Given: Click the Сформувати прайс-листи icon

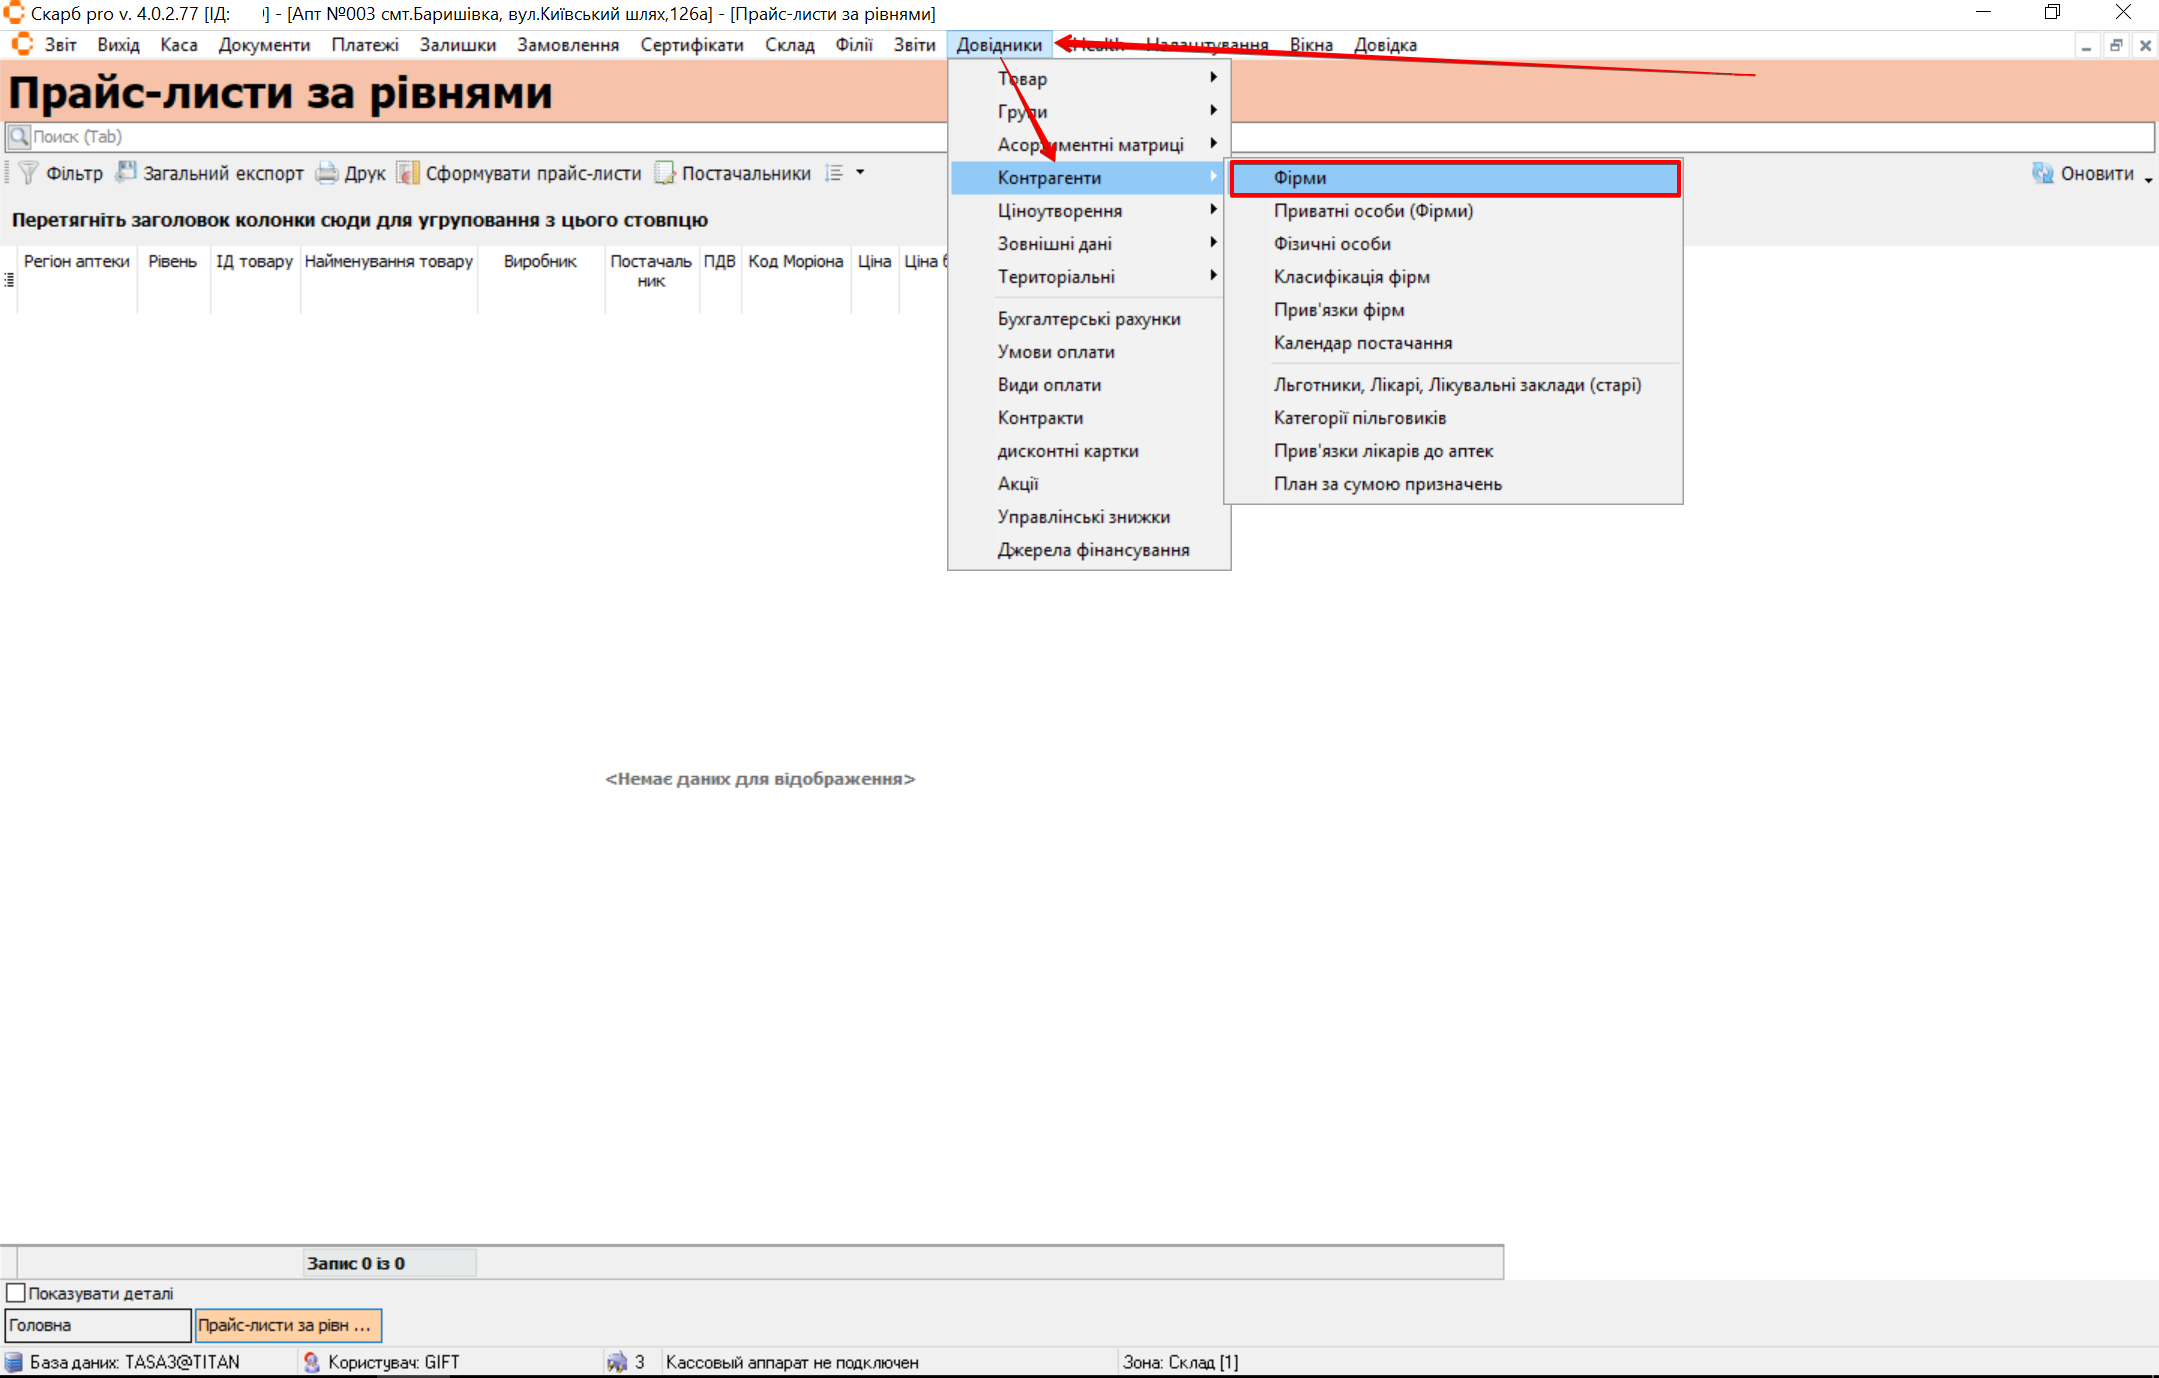Looking at the screenshot, I should coord(407,173).
